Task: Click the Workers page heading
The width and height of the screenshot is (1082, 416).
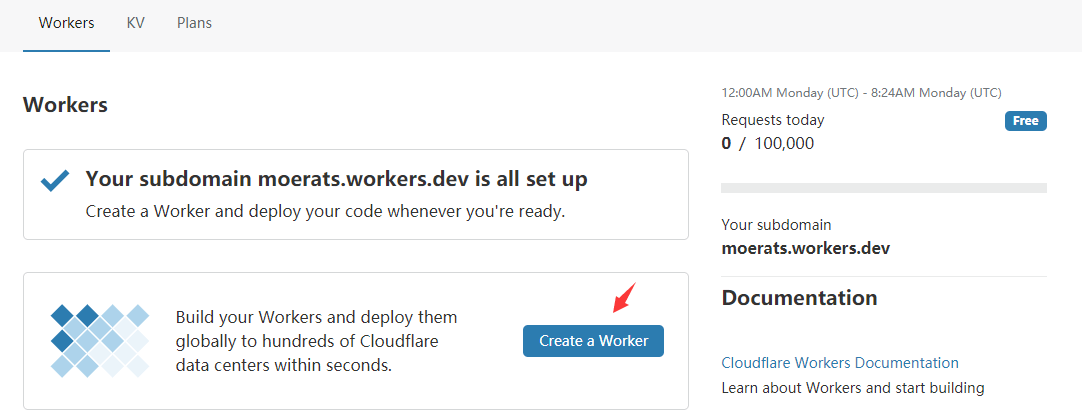Action: click(x=65, y=105)
